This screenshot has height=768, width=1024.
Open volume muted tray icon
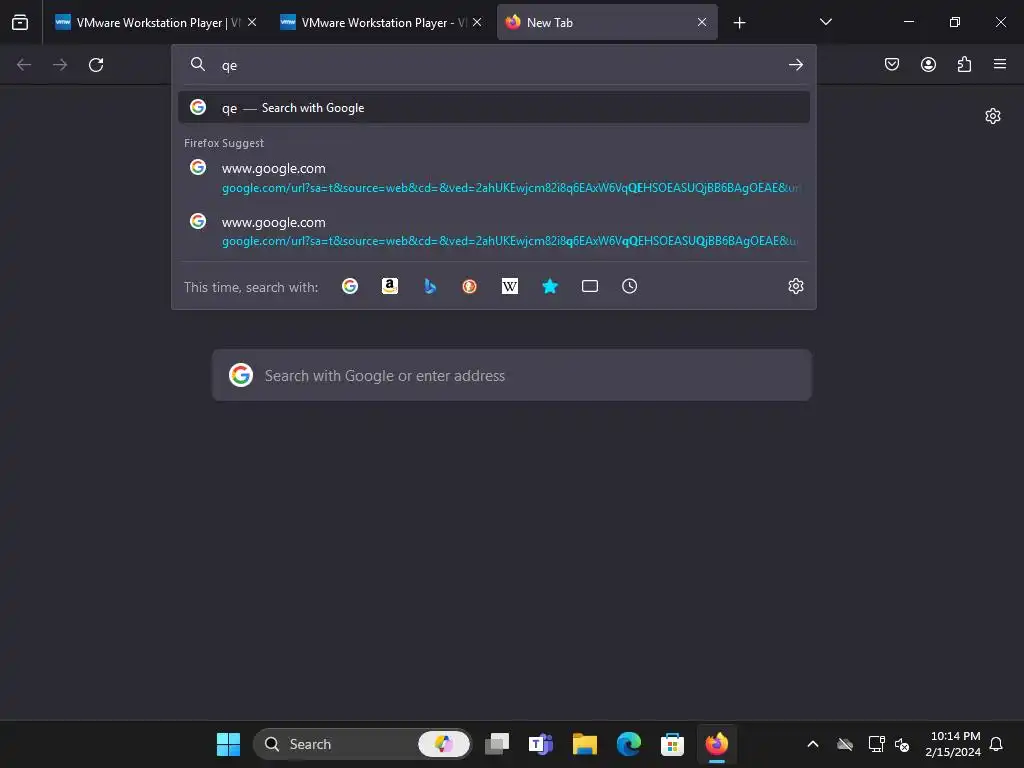click(x=902, y=744)
